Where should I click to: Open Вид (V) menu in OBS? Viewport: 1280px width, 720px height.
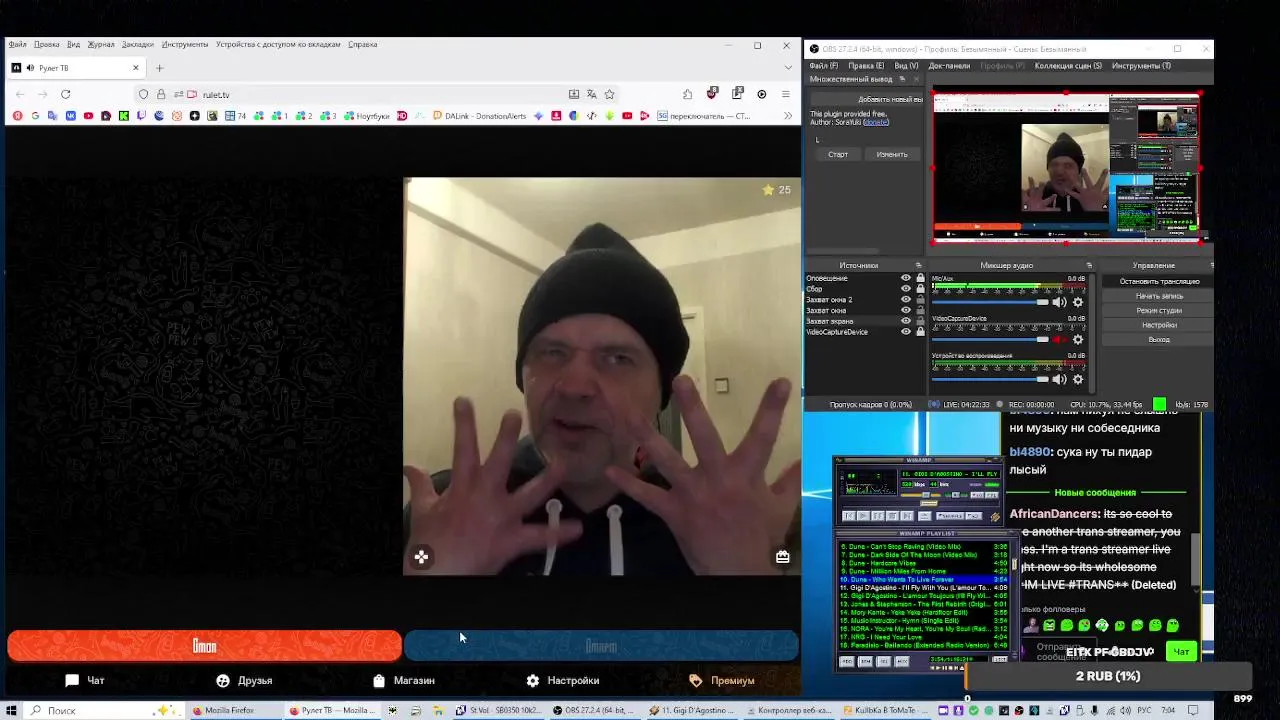[x=906, y=66]
